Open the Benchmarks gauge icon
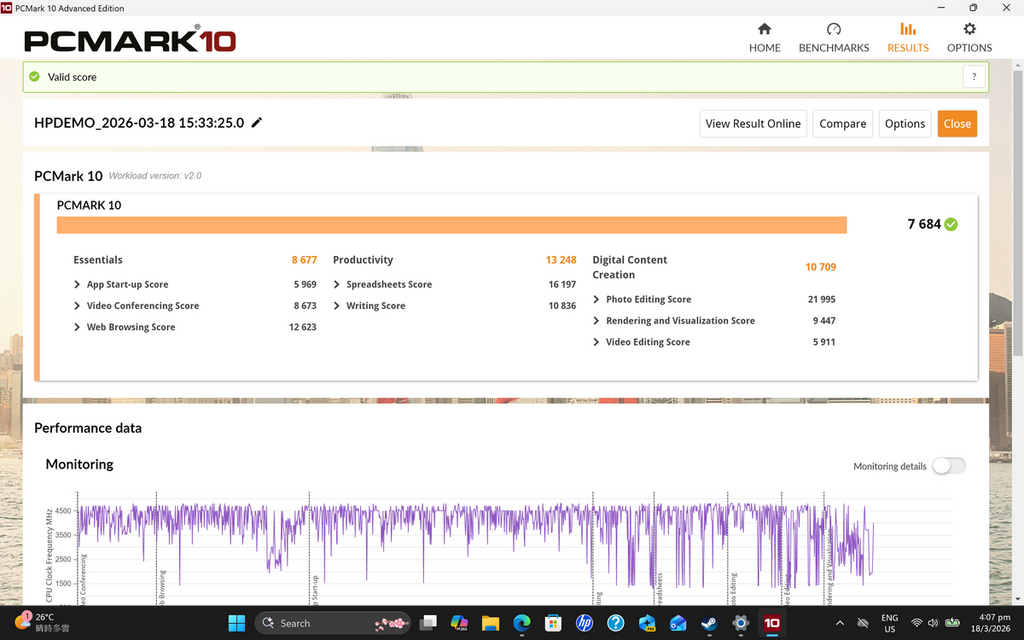 coord(833,30)
